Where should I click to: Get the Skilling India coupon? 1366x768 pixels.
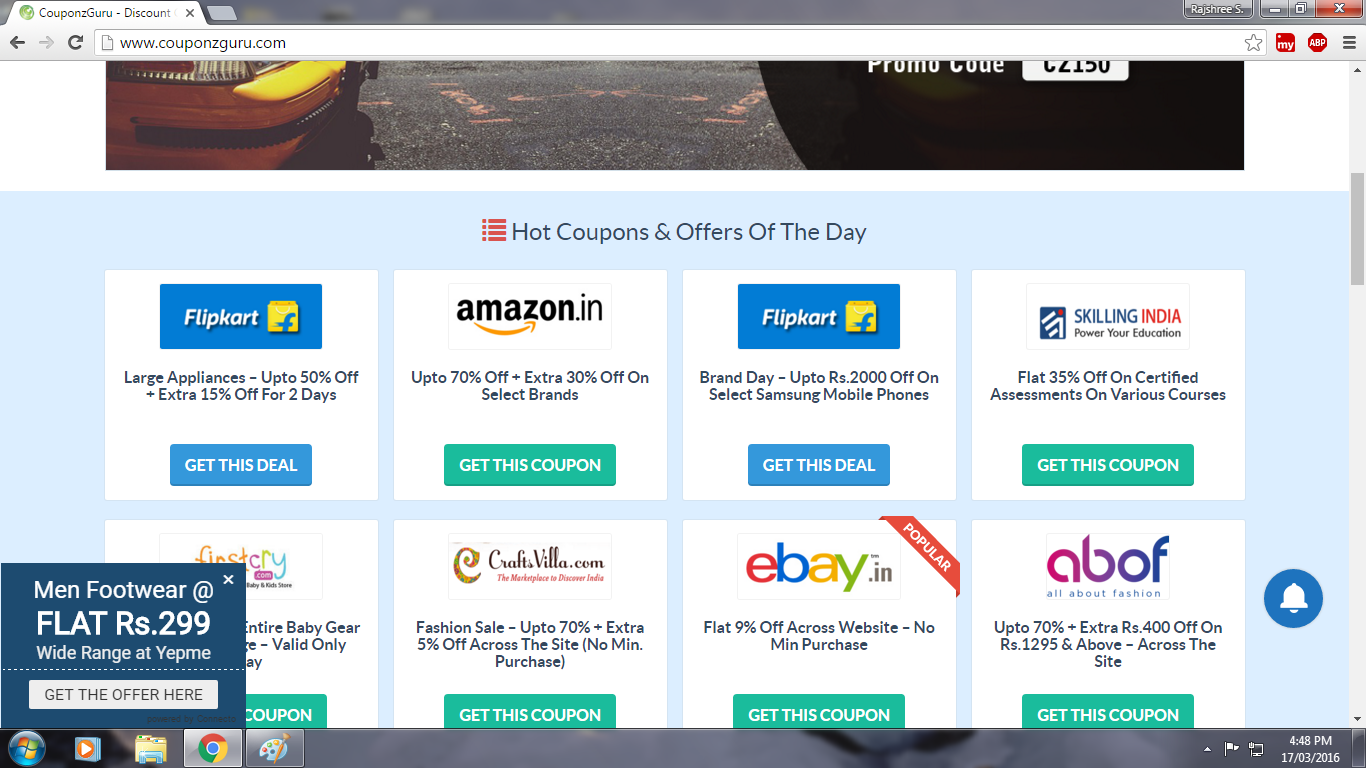(1108, 465)
